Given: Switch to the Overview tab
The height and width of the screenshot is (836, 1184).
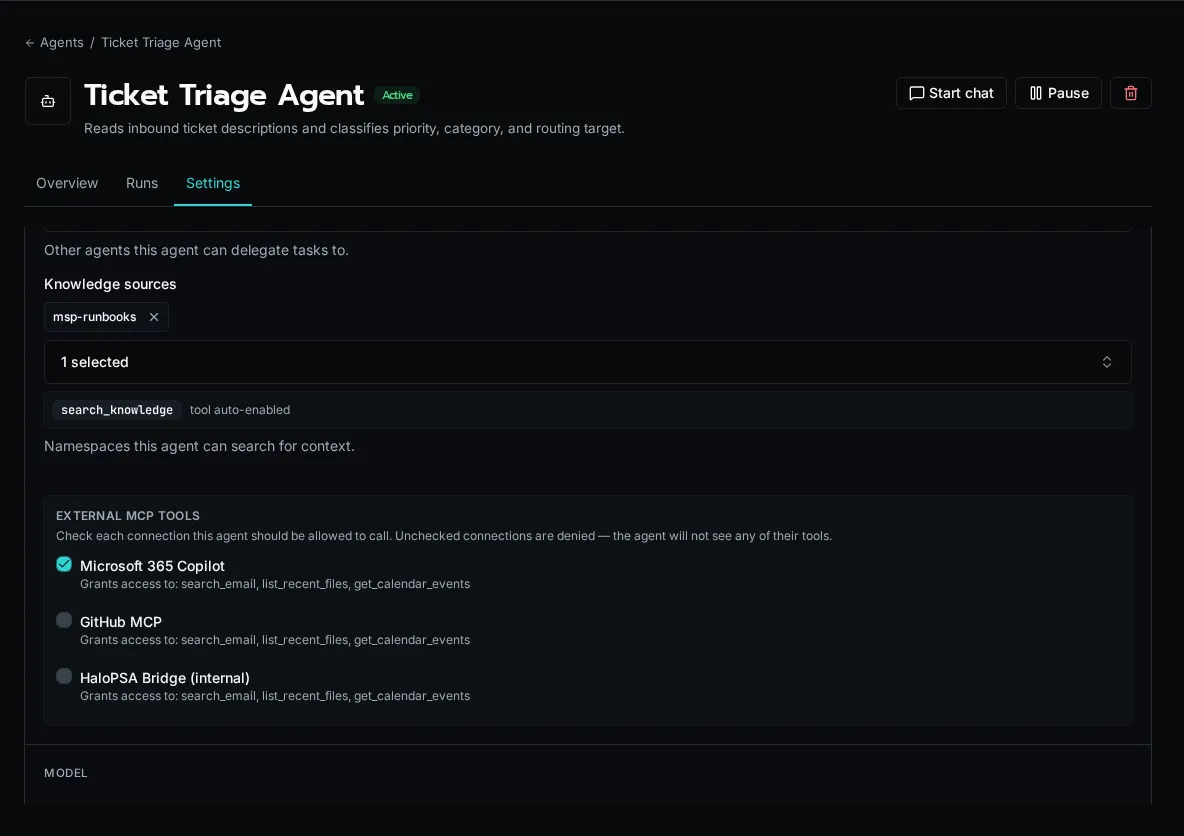Looking at the screenshot, I should [x=67, y=183].
